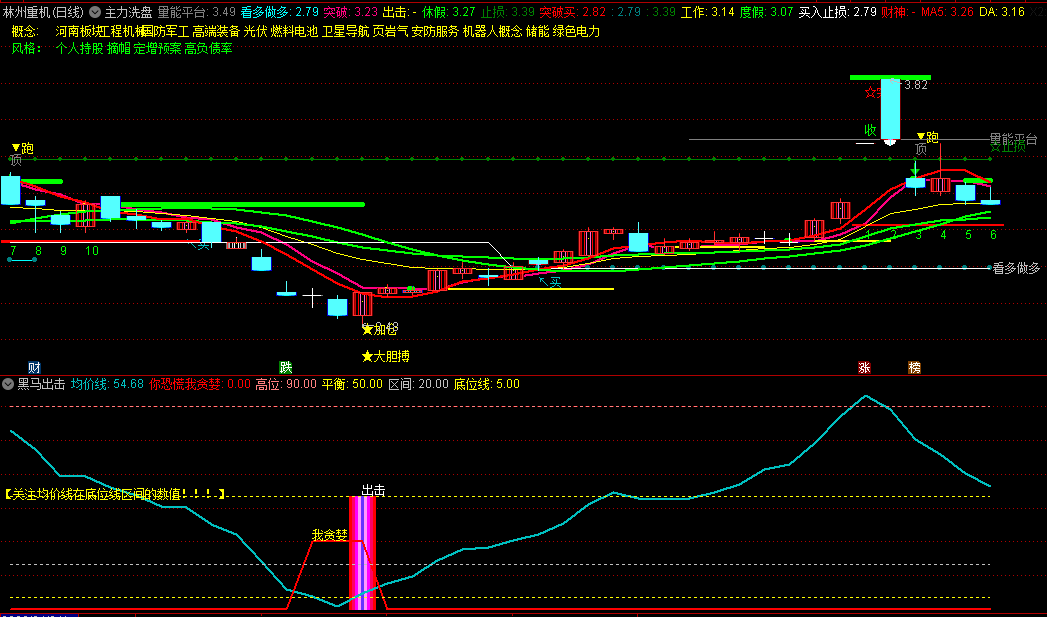The image size is (1047, 617).
Task: Expand the 黑马出击 indicator dropdown arrow
Action: (x=8, y=384)
